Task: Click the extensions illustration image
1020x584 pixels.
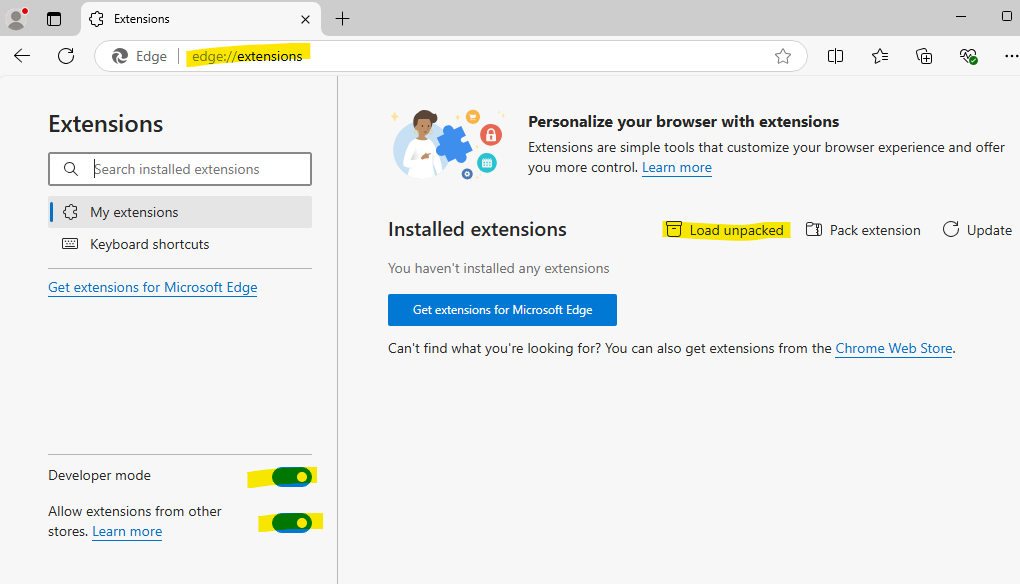Action: pos(448,144)
